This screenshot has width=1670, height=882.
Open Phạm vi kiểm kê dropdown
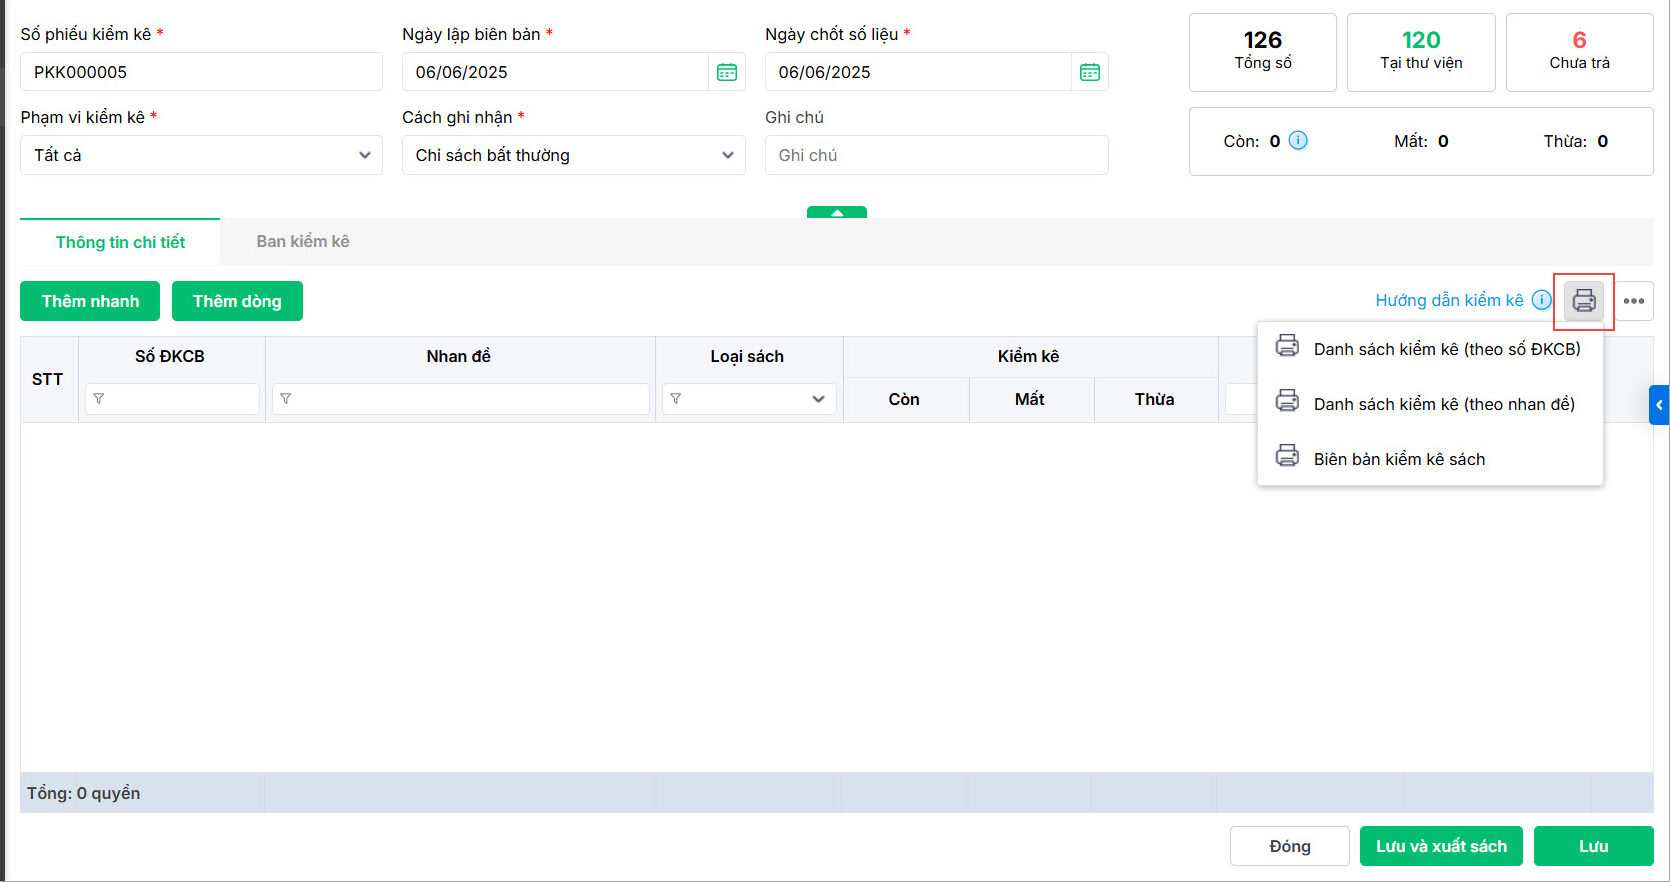(x=201, y=155)
